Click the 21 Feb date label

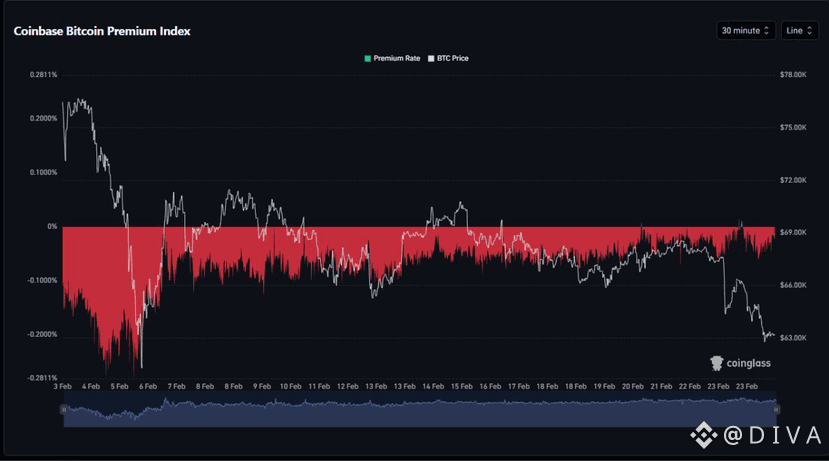[661, 386]
